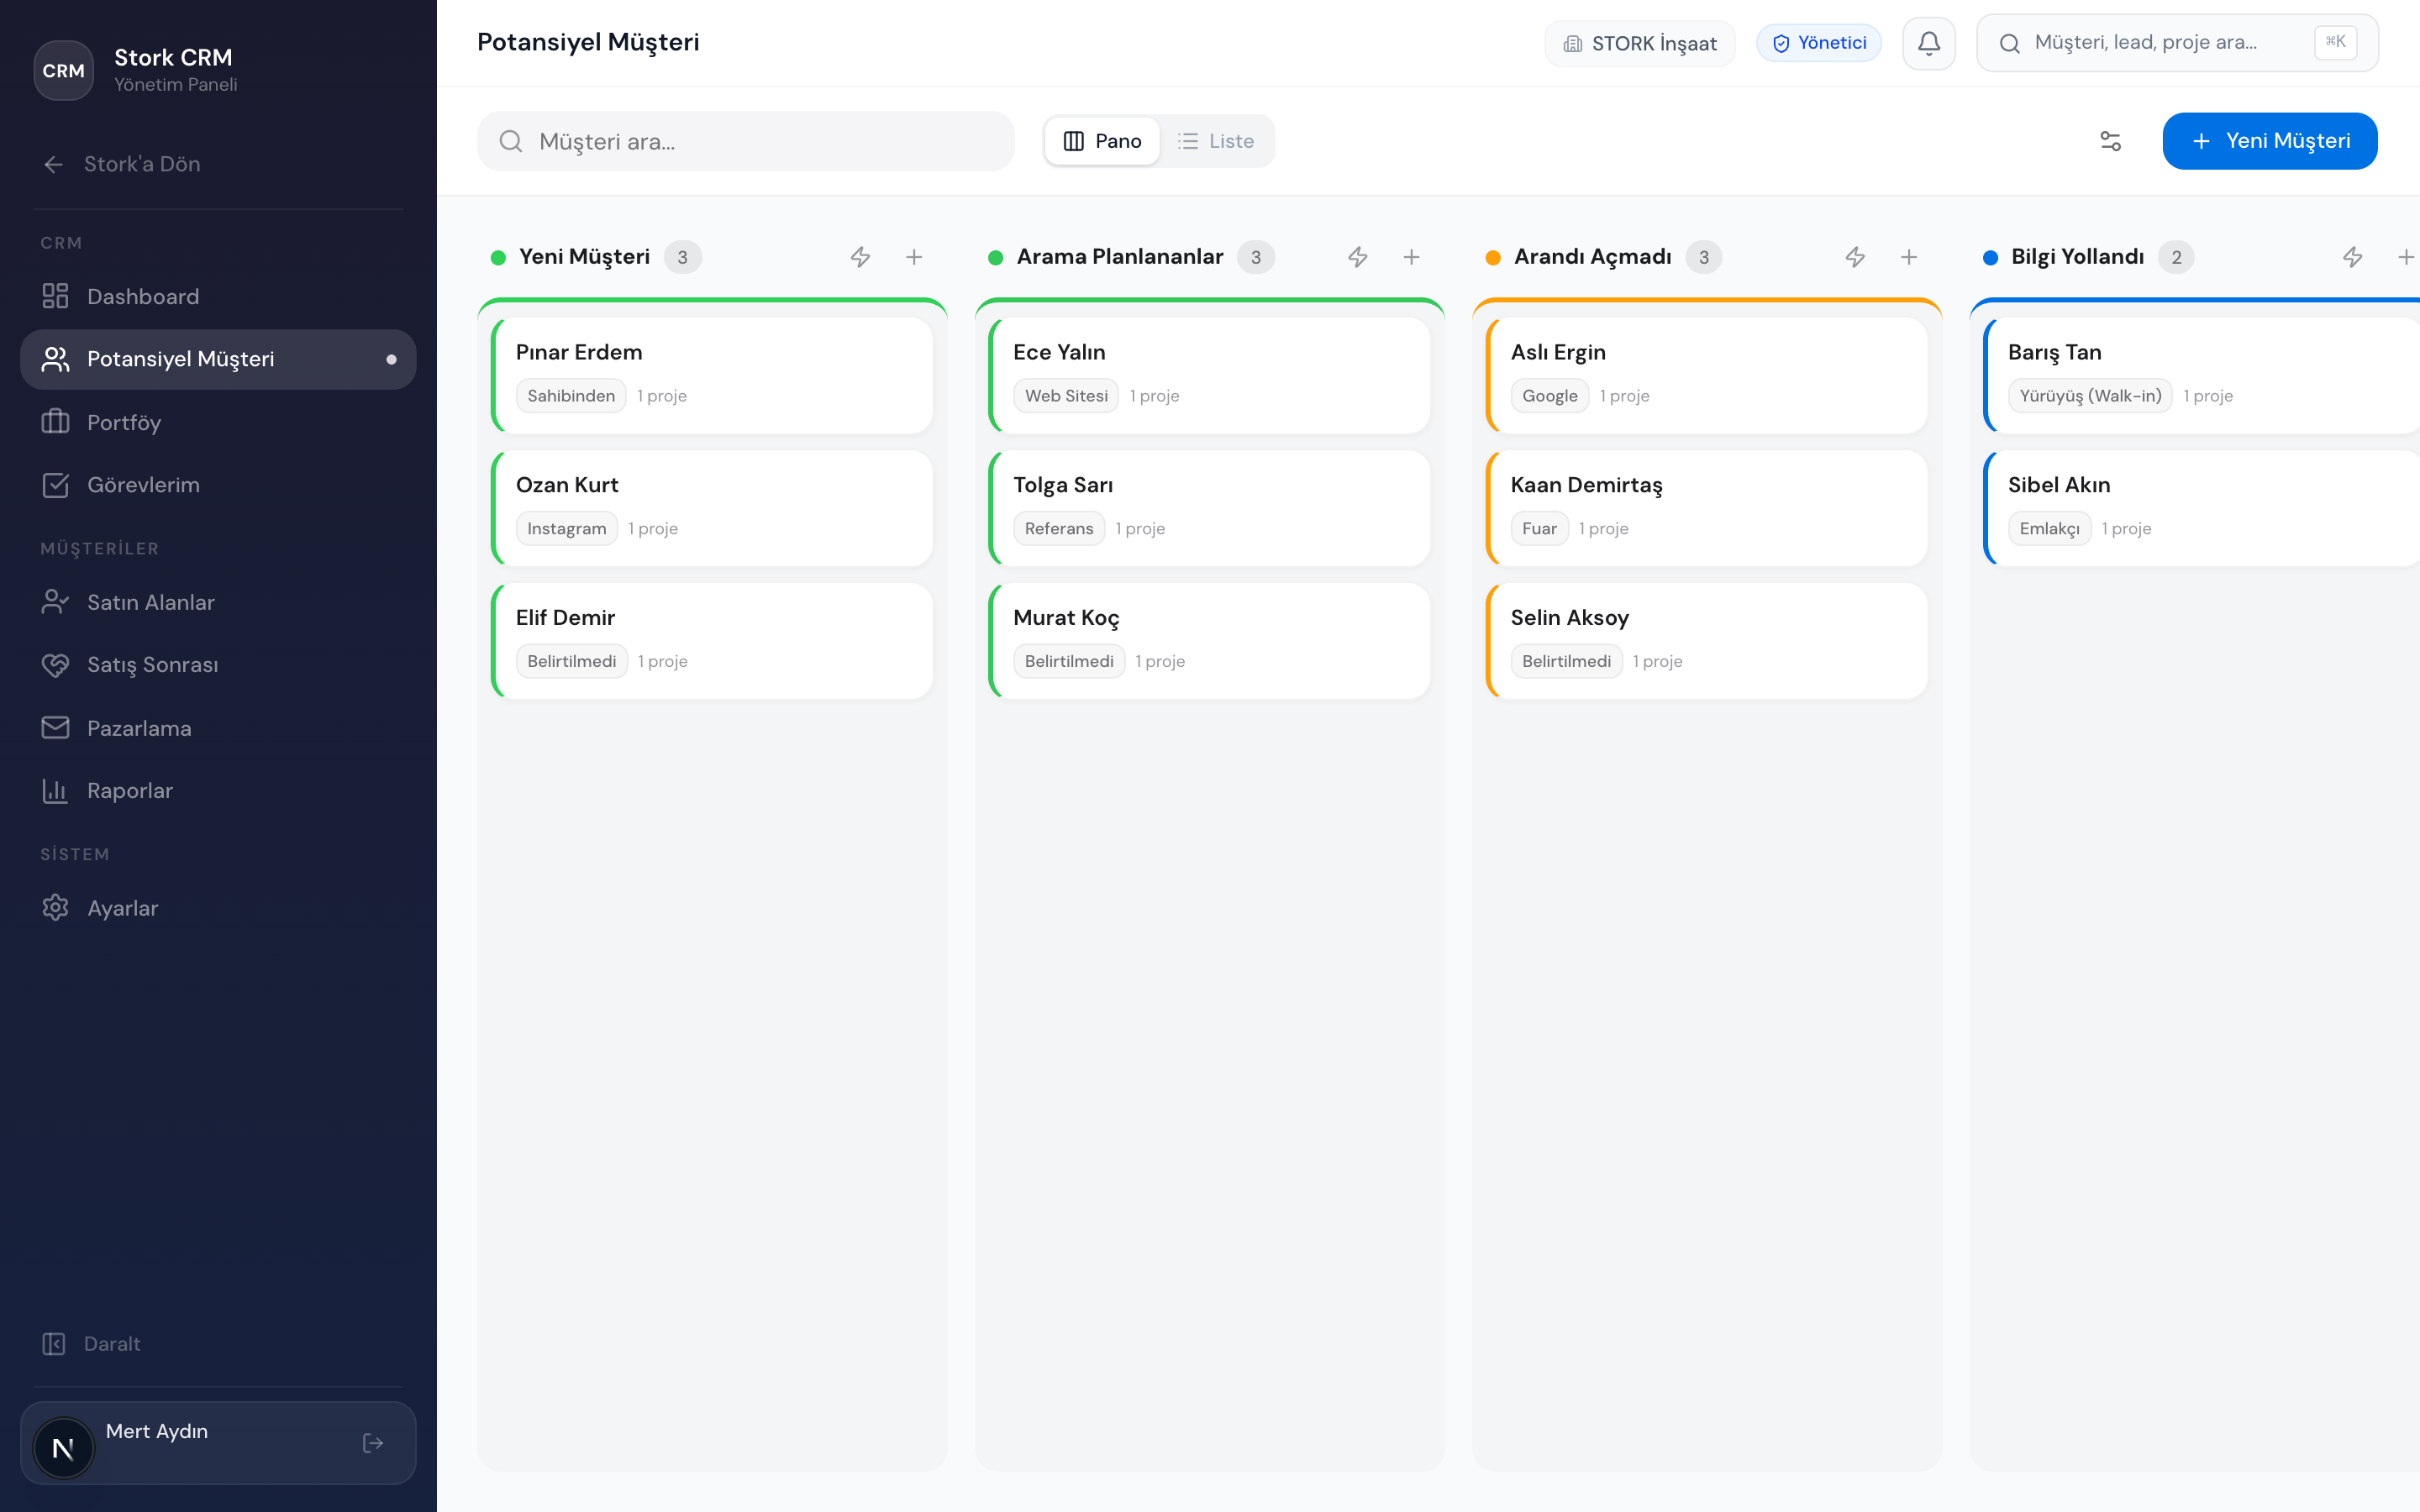Open Murat Koç card

[x=1209, y=641]
